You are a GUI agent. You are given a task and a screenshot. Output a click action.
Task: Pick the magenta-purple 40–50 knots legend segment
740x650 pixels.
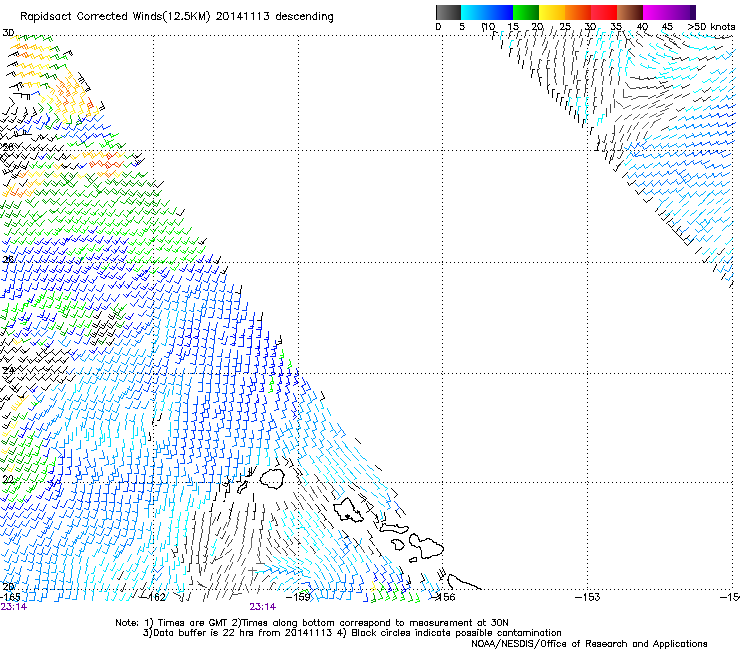[669, 12]
